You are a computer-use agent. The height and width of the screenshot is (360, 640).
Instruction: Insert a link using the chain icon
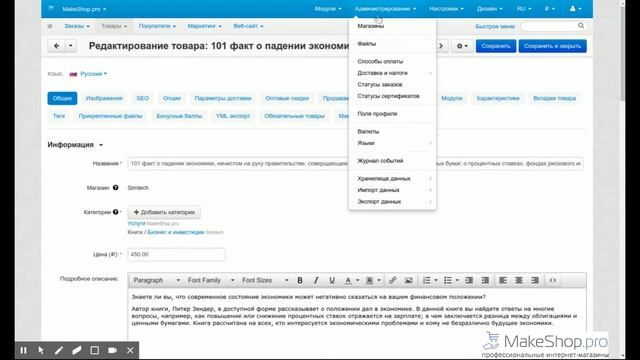pyautogui.click(x=392, y=280)
